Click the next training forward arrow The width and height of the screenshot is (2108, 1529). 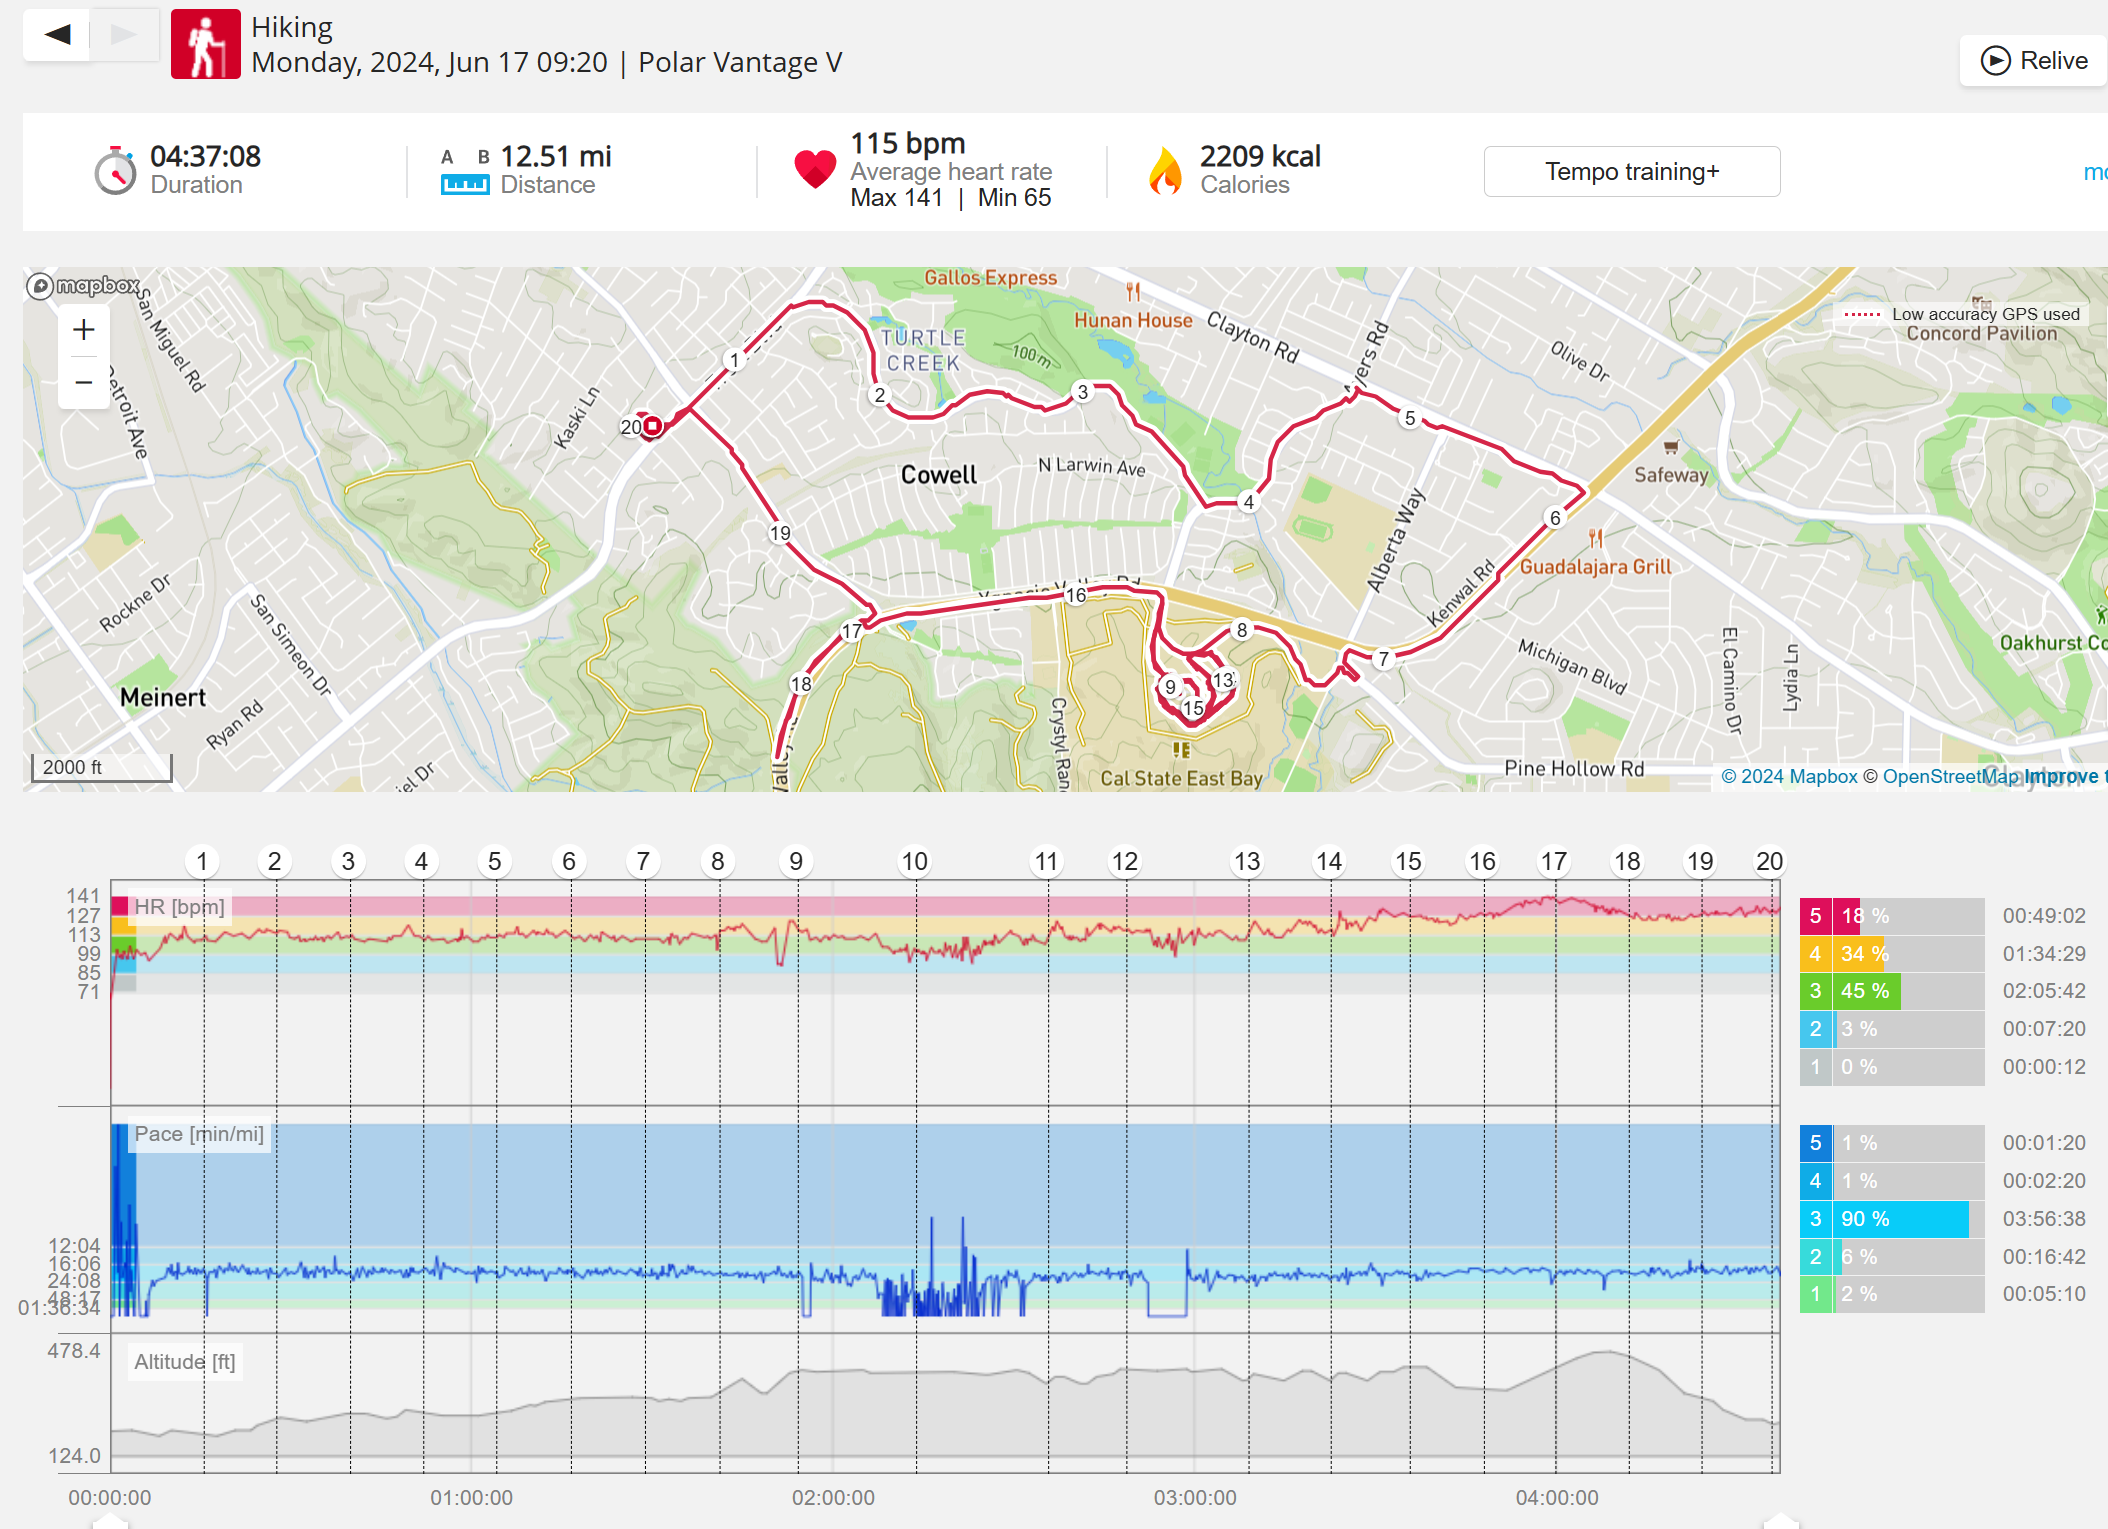(124, 35)
